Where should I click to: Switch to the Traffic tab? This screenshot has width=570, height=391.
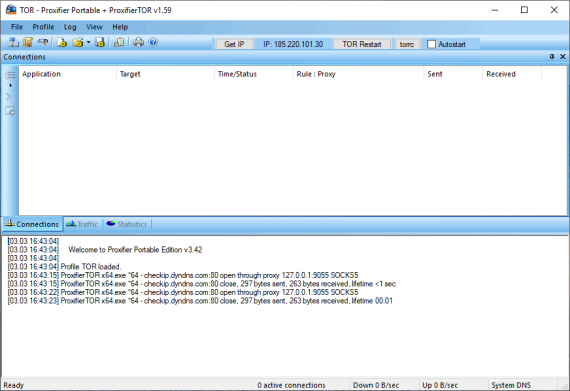(83, 224)
